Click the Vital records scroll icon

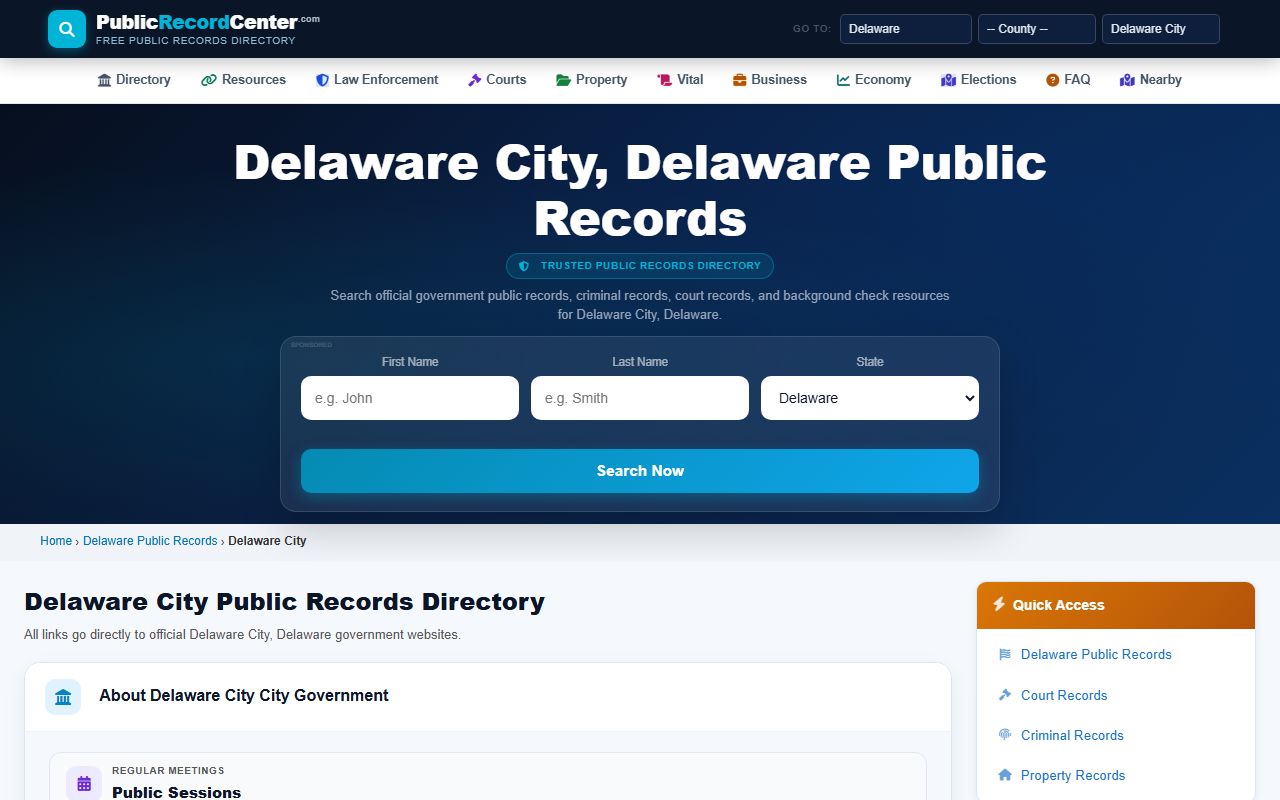pyautogui.click(x=665, y=80)
